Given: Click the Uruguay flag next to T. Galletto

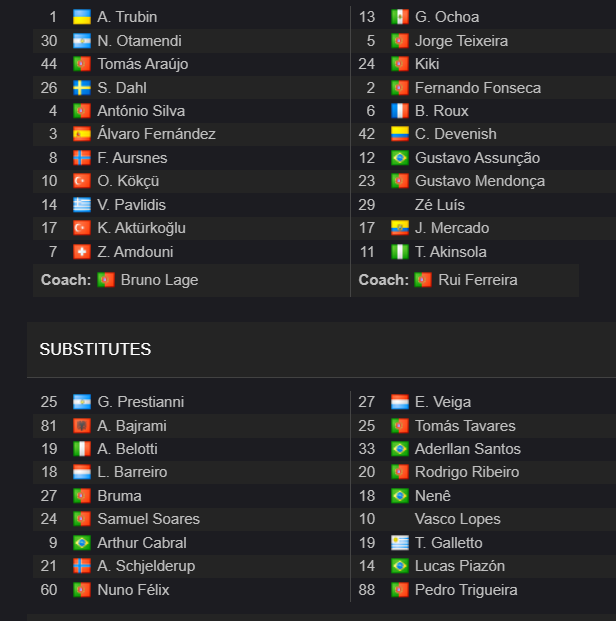Looking at the screenshot, I should click(400, 543).
